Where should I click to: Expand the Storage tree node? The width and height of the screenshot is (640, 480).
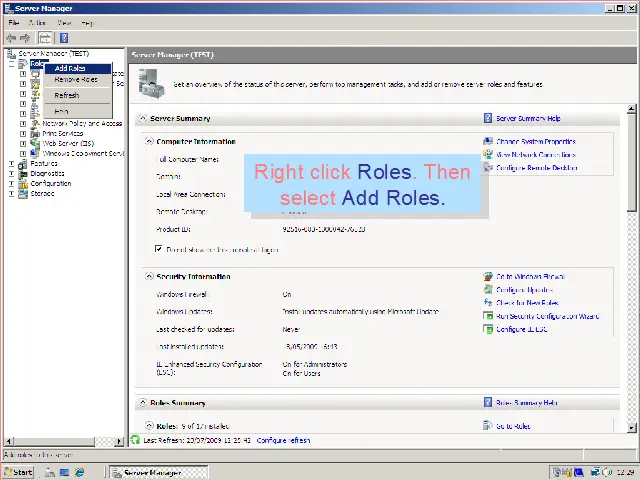11,194
